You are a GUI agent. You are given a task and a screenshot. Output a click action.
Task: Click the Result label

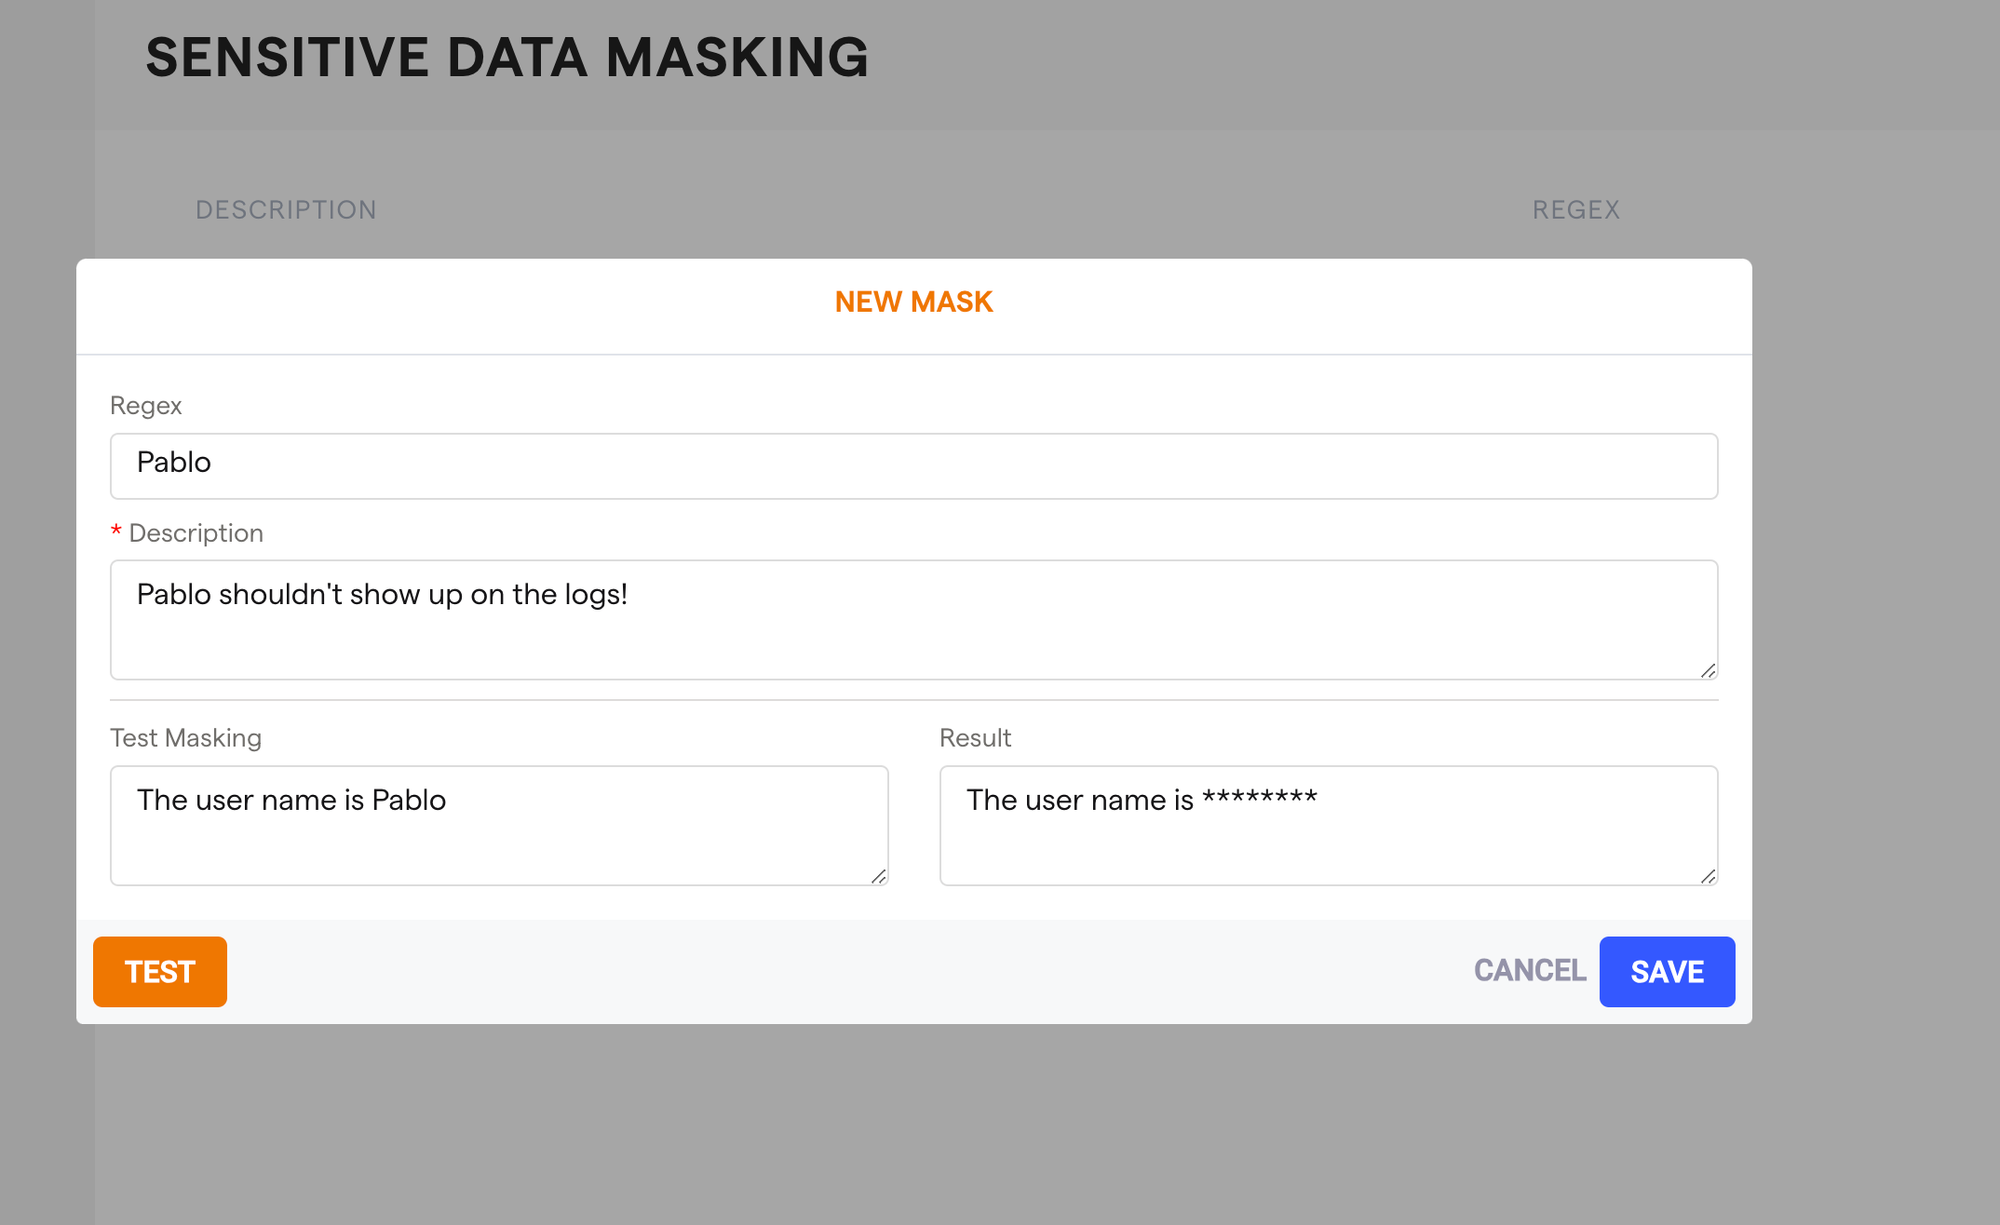(975, 738)
